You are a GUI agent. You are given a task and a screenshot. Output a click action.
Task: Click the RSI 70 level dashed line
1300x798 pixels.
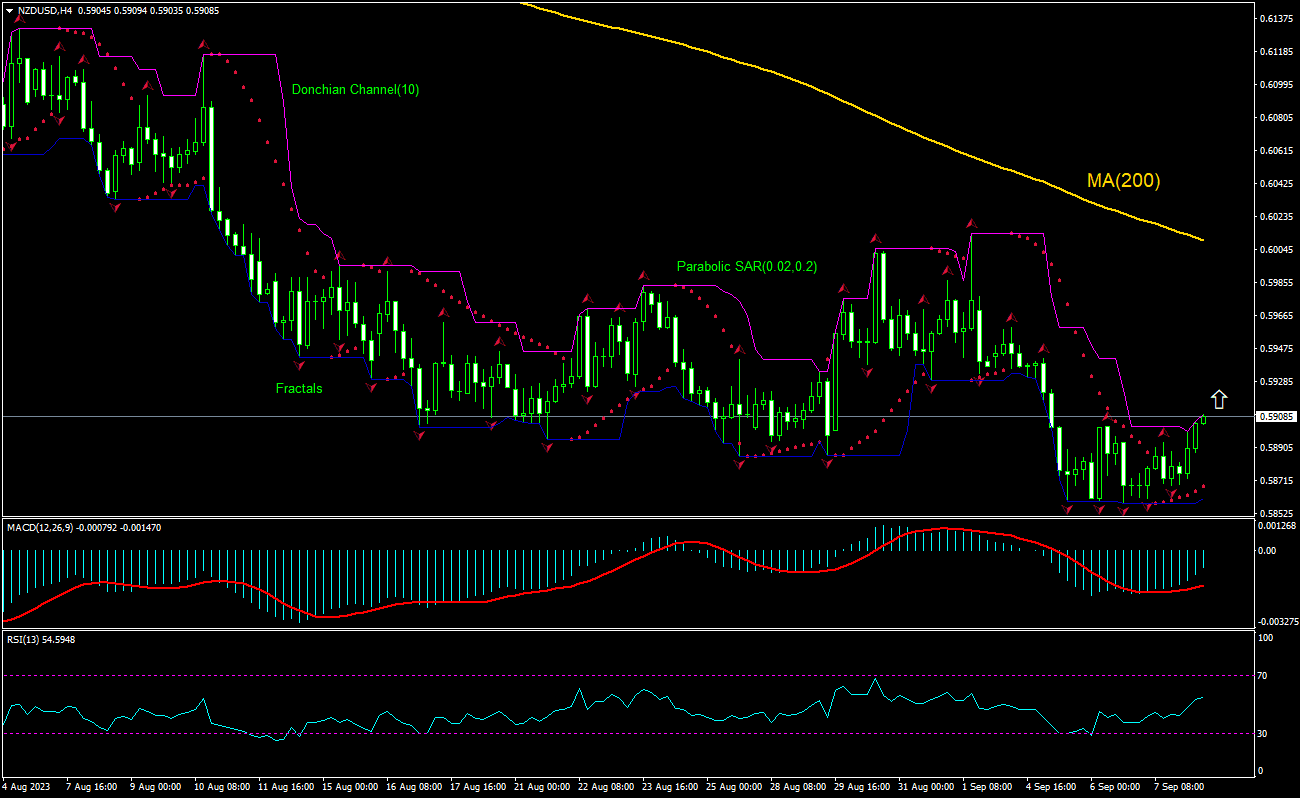(x=600, y=676)
